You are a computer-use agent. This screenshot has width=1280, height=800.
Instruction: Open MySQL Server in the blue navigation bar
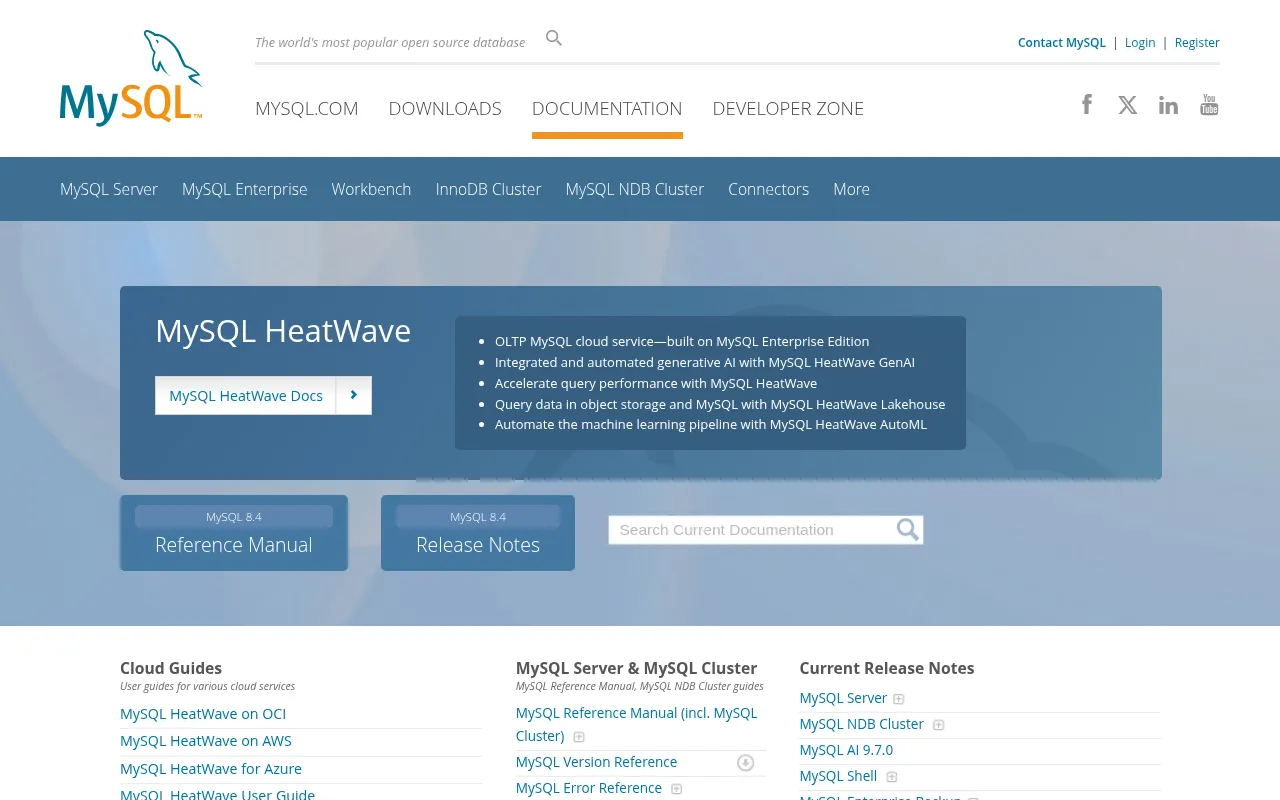(109, 189)
